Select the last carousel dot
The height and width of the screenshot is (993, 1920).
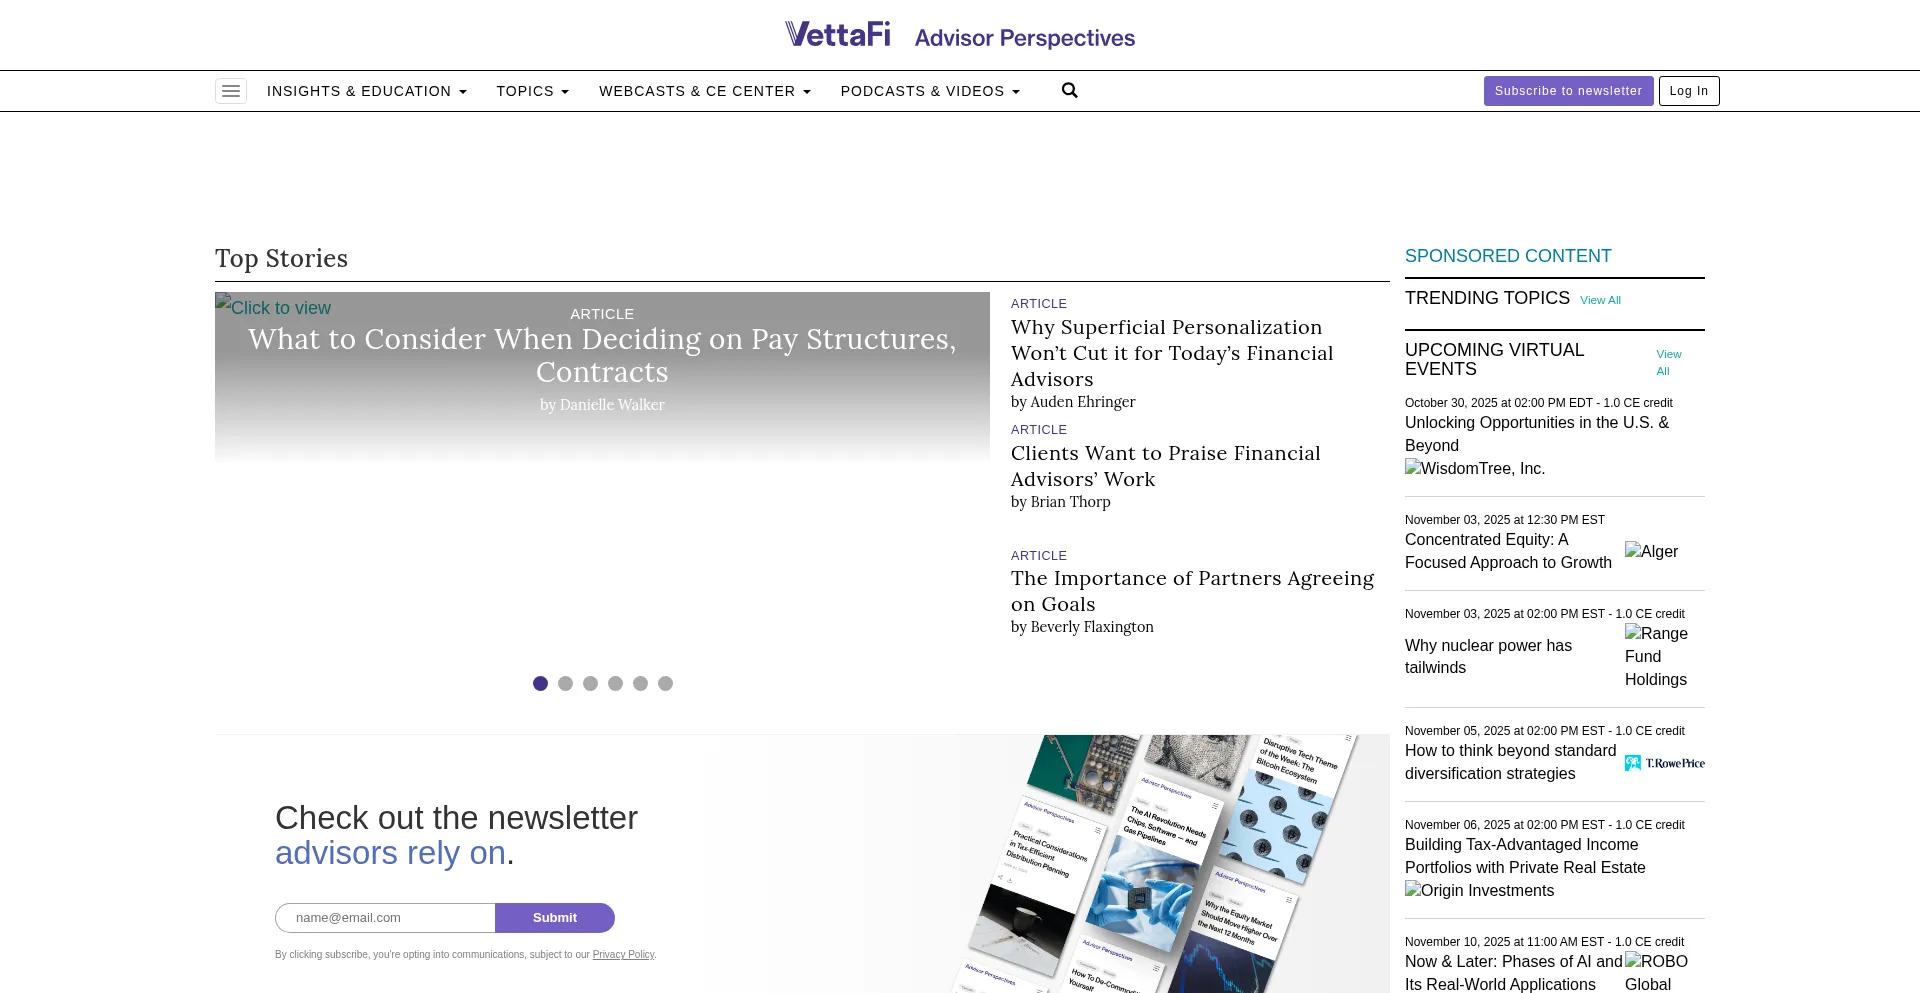coord(665,684)
